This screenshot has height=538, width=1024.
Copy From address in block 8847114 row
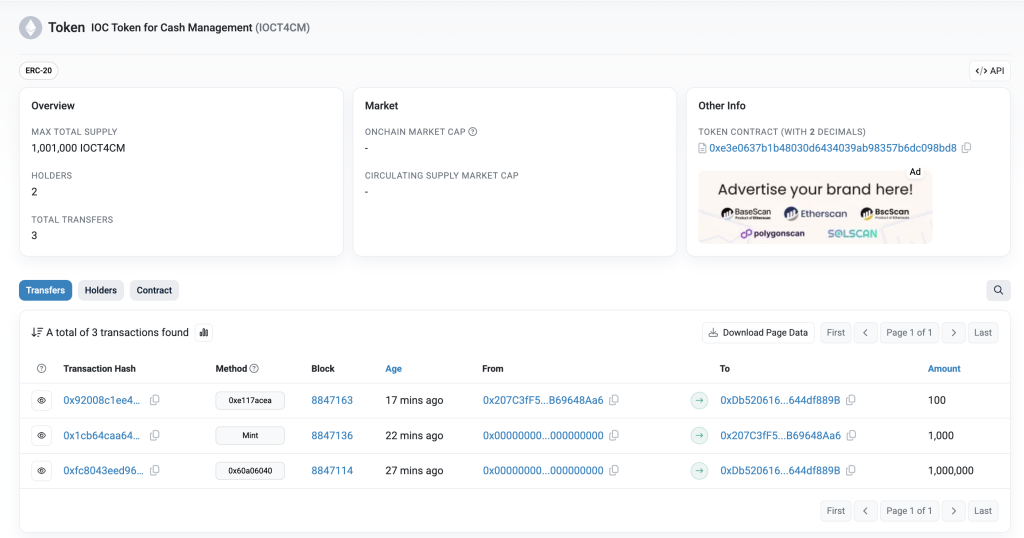pyautogui.click(x=614, y=470)
